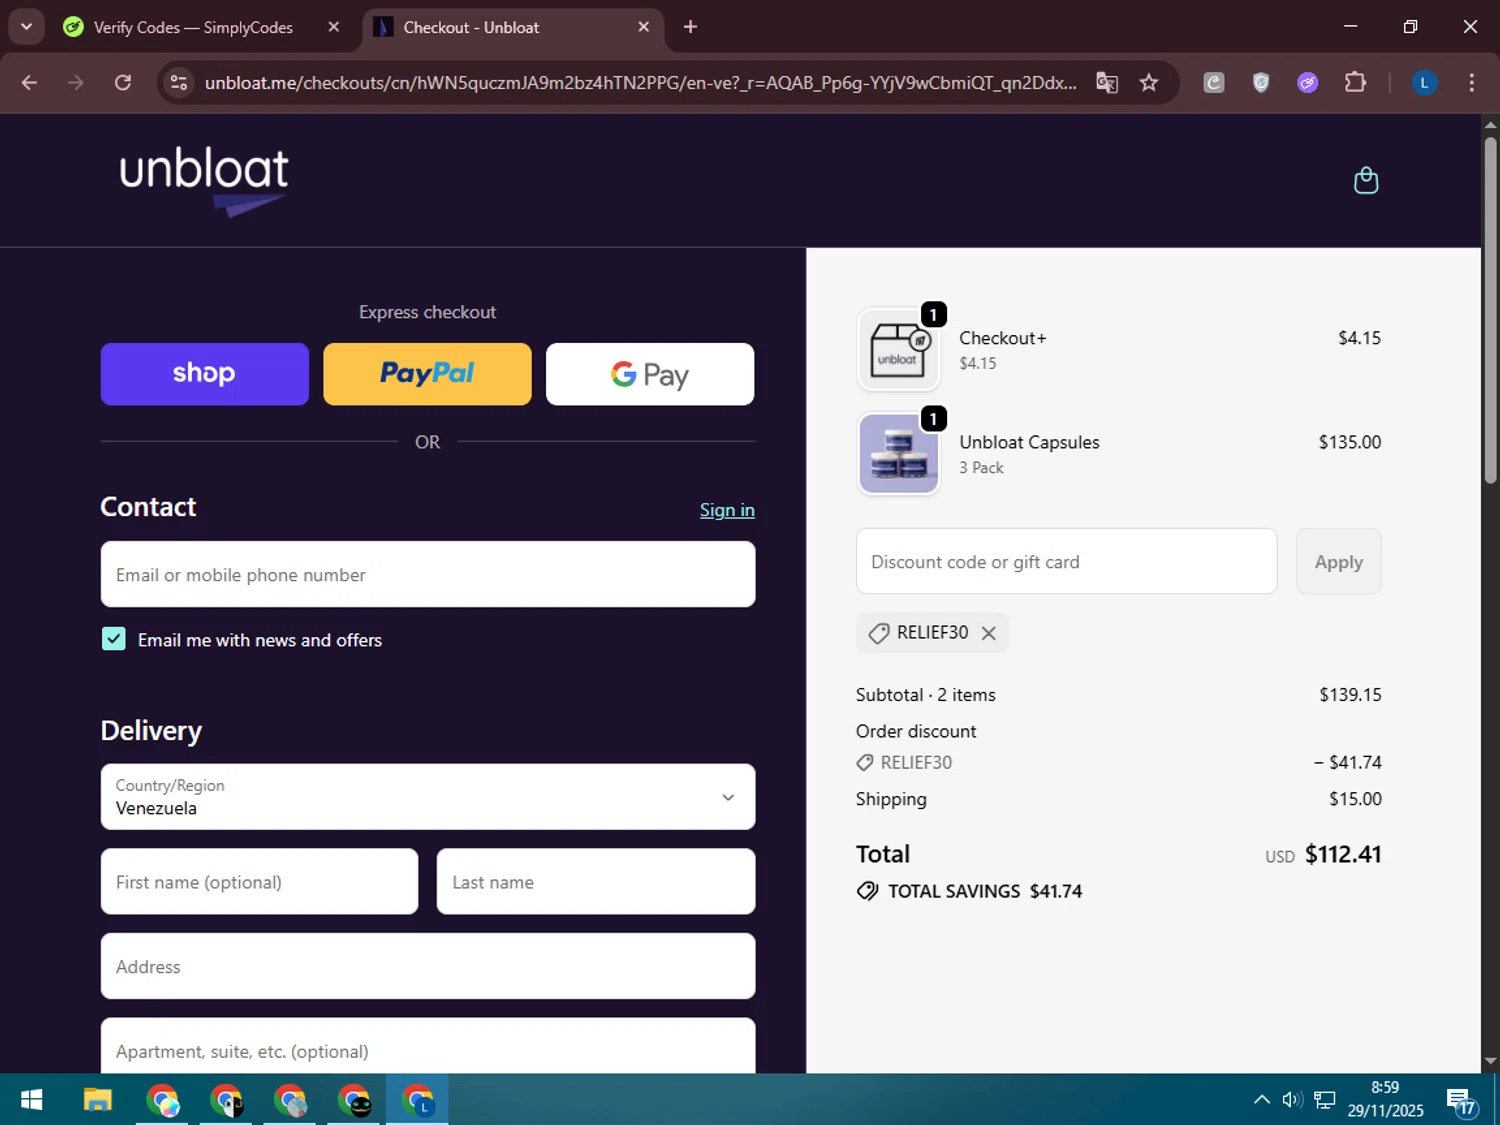Pay with the Shop Pay button
Image resolution: width=1500 pixels, height=1125 pixels.
205,374
